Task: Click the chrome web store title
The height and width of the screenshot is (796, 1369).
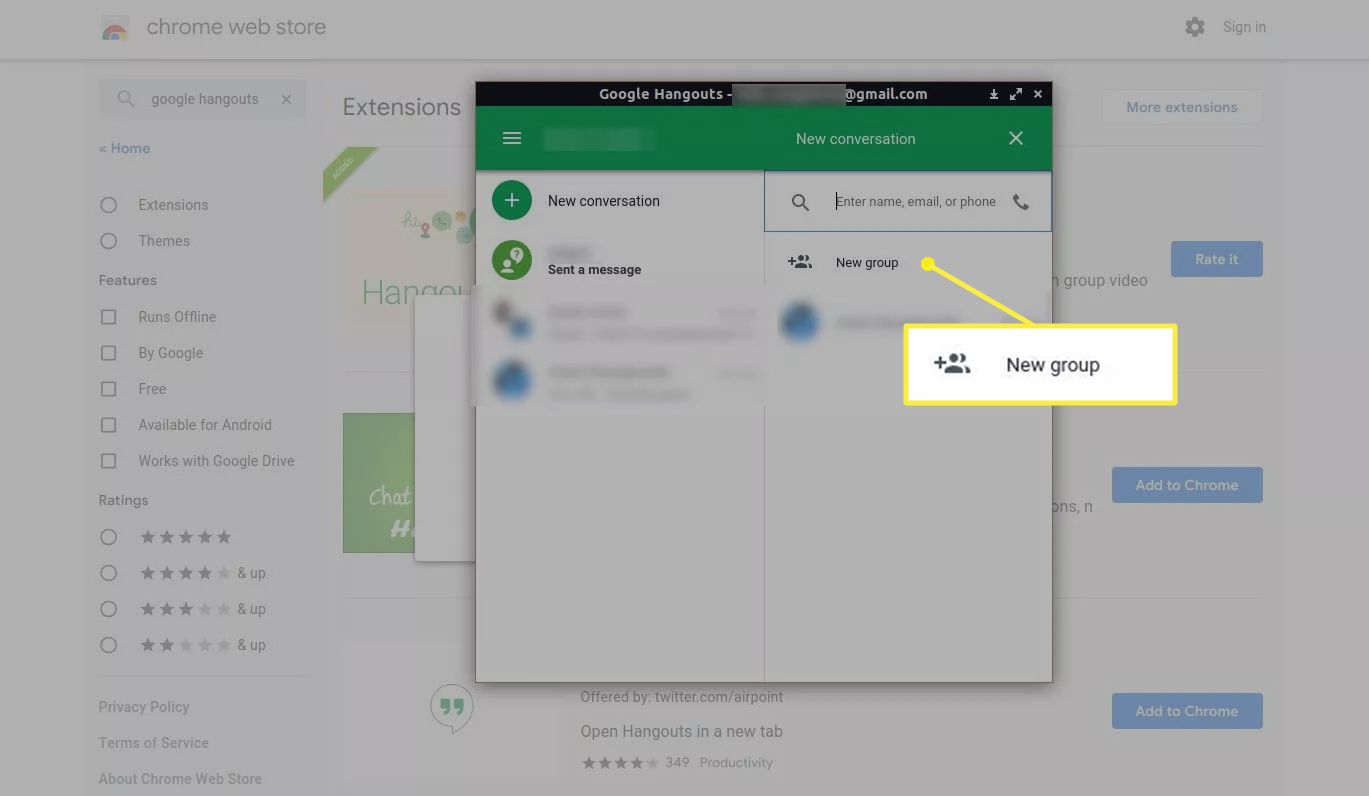Action: coord(236,27)
